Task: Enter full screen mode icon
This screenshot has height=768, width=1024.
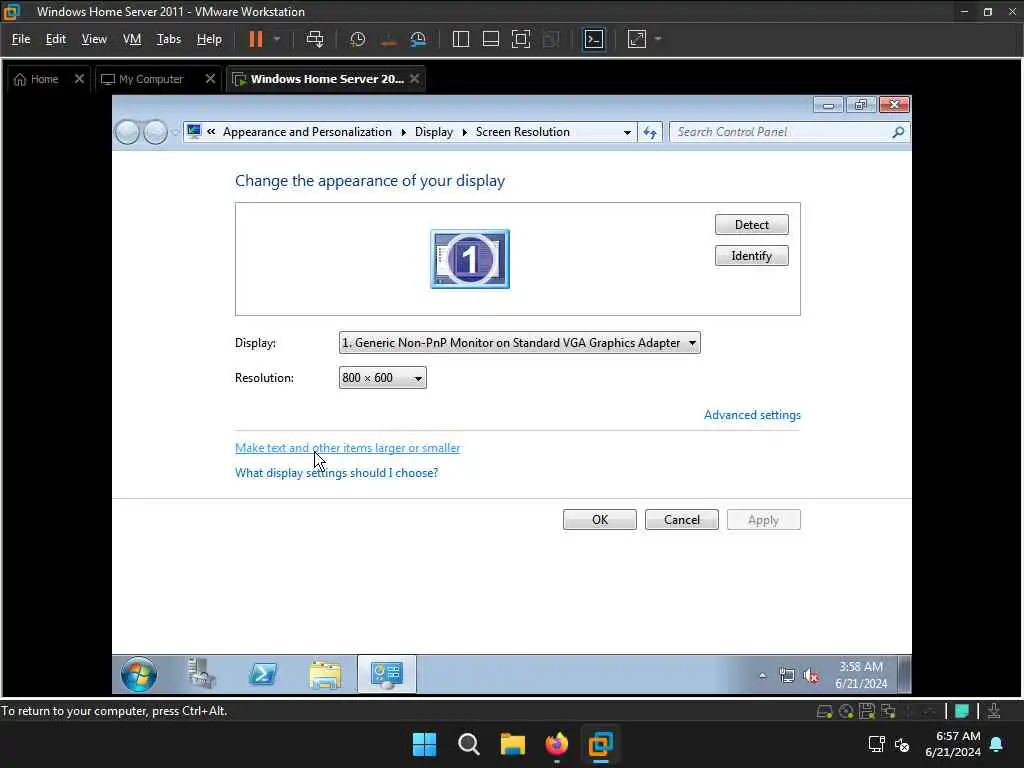Action: coord(520,39)
